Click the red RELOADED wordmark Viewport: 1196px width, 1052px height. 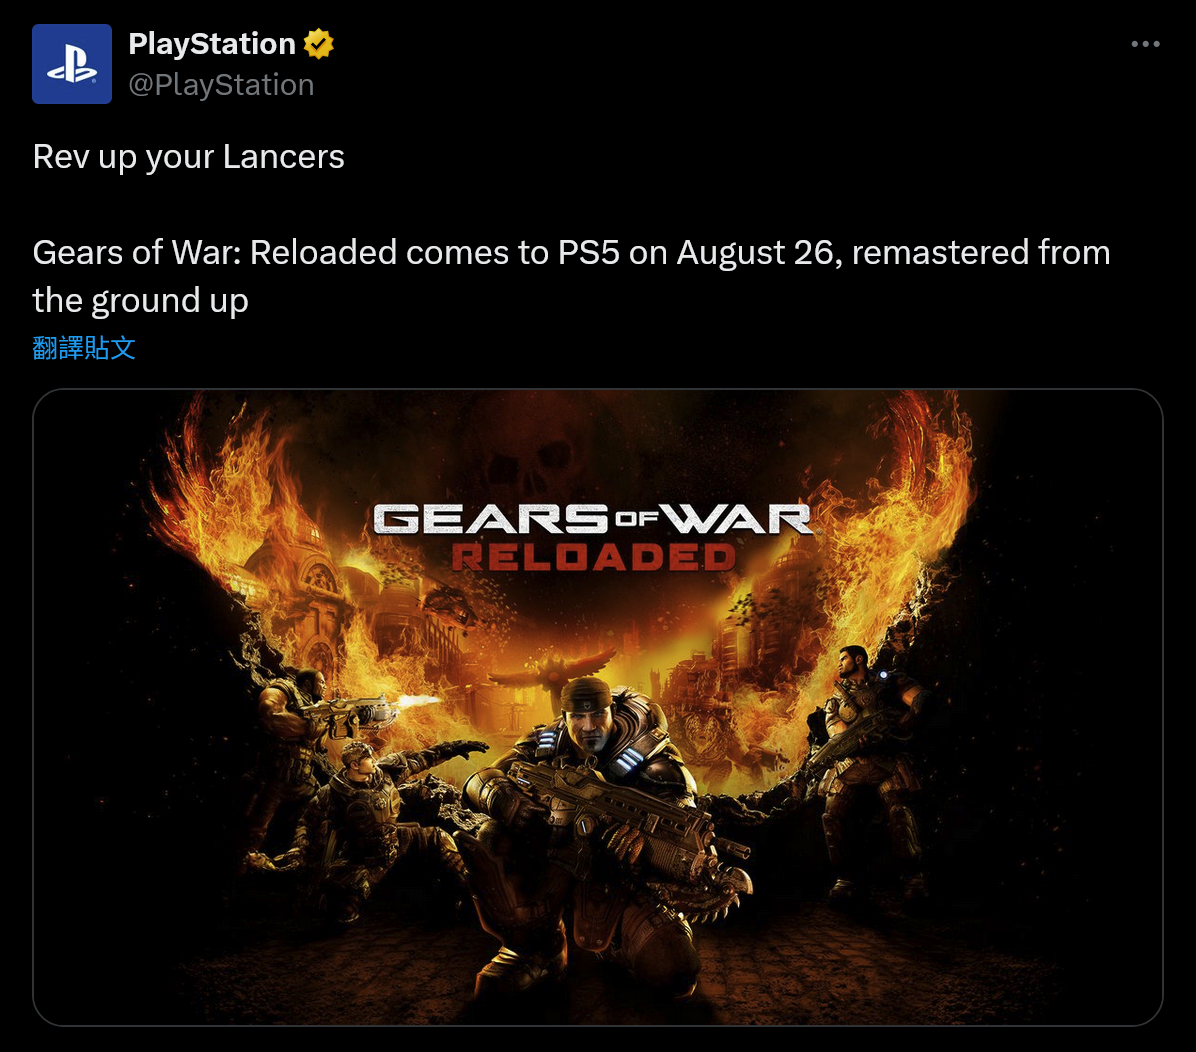[x=593, y=558]
